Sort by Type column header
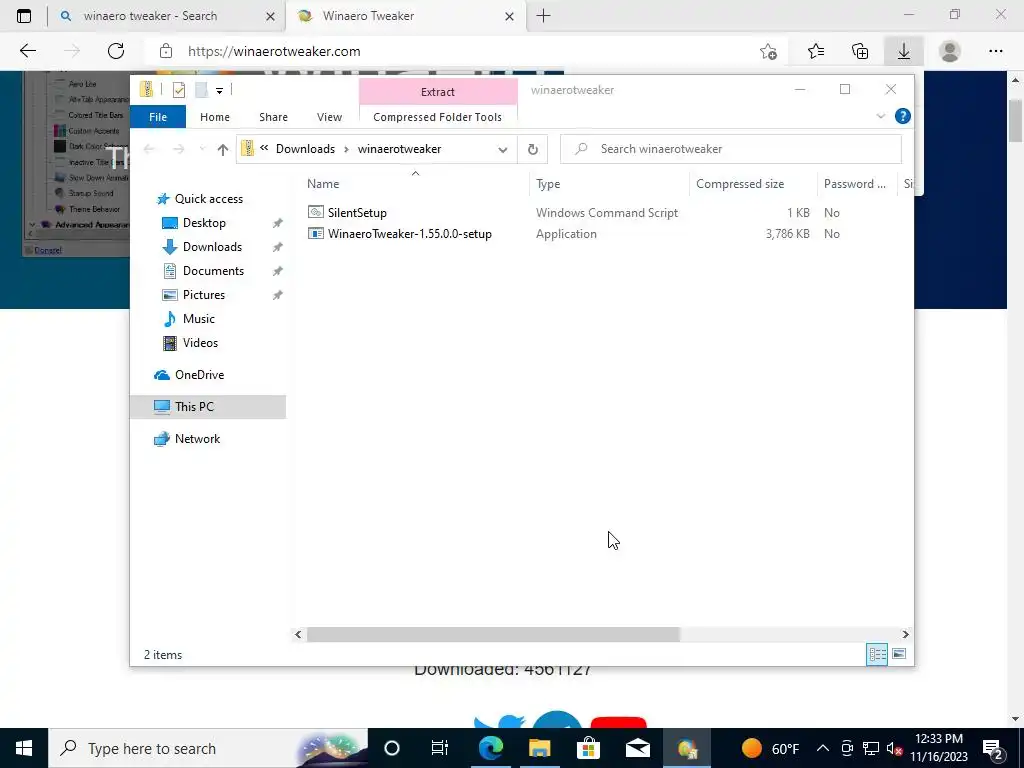The height and width of the screenshot is (768, 1024). (609, 184)
